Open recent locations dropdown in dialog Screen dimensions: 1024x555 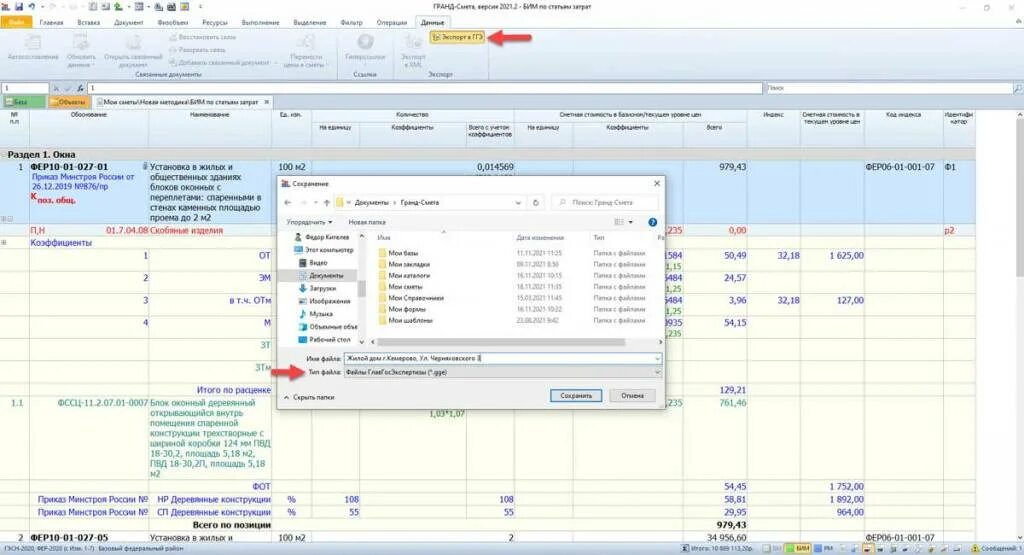(315, 202)
